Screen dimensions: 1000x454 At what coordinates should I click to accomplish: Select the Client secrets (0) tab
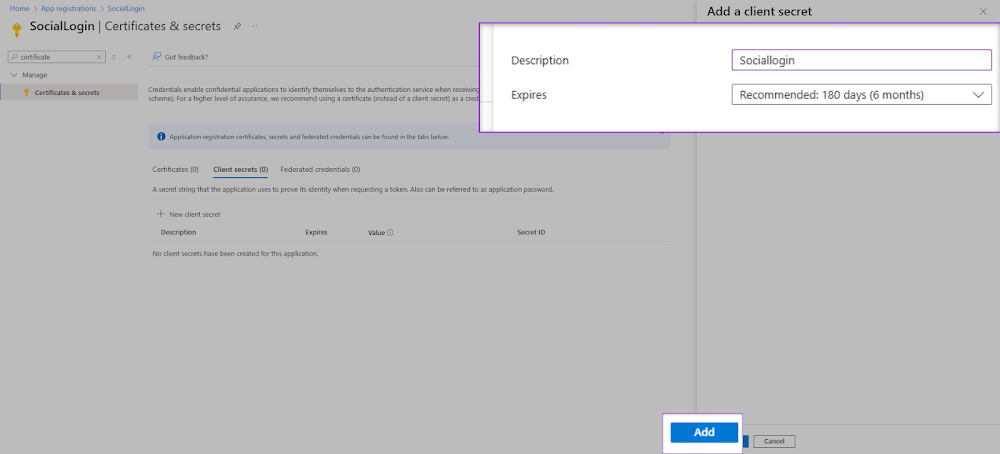click(240, 170)
